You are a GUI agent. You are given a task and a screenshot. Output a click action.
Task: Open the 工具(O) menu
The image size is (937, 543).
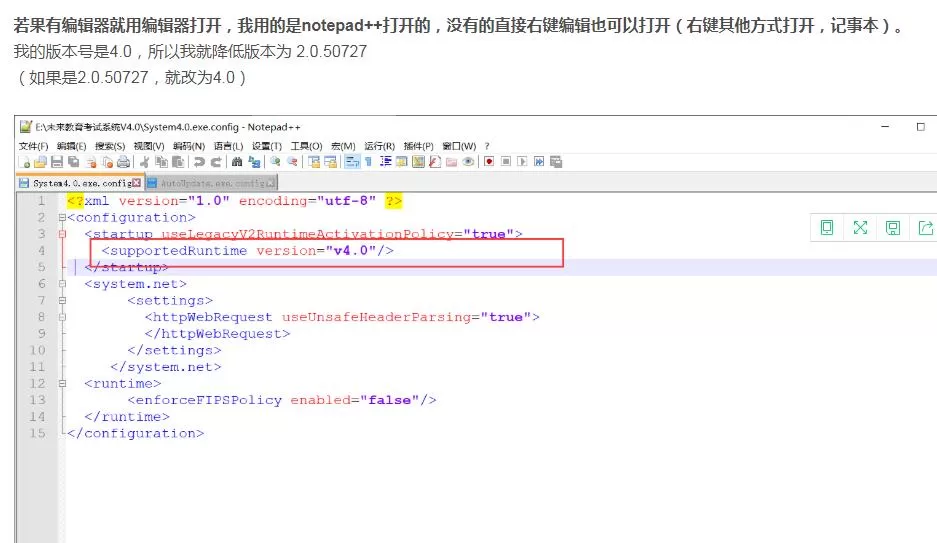tap(306, 146)
